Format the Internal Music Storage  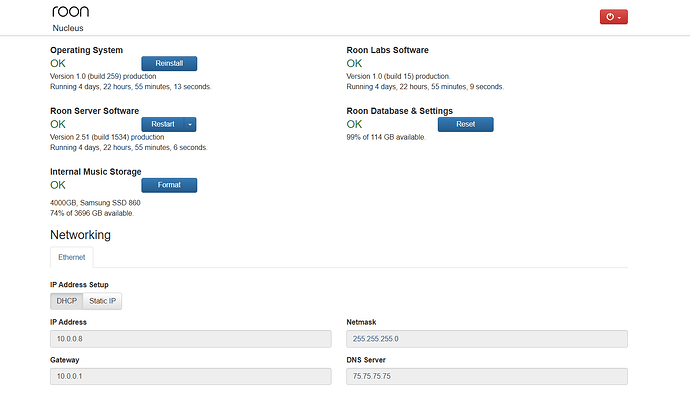[x=169, y=185]
